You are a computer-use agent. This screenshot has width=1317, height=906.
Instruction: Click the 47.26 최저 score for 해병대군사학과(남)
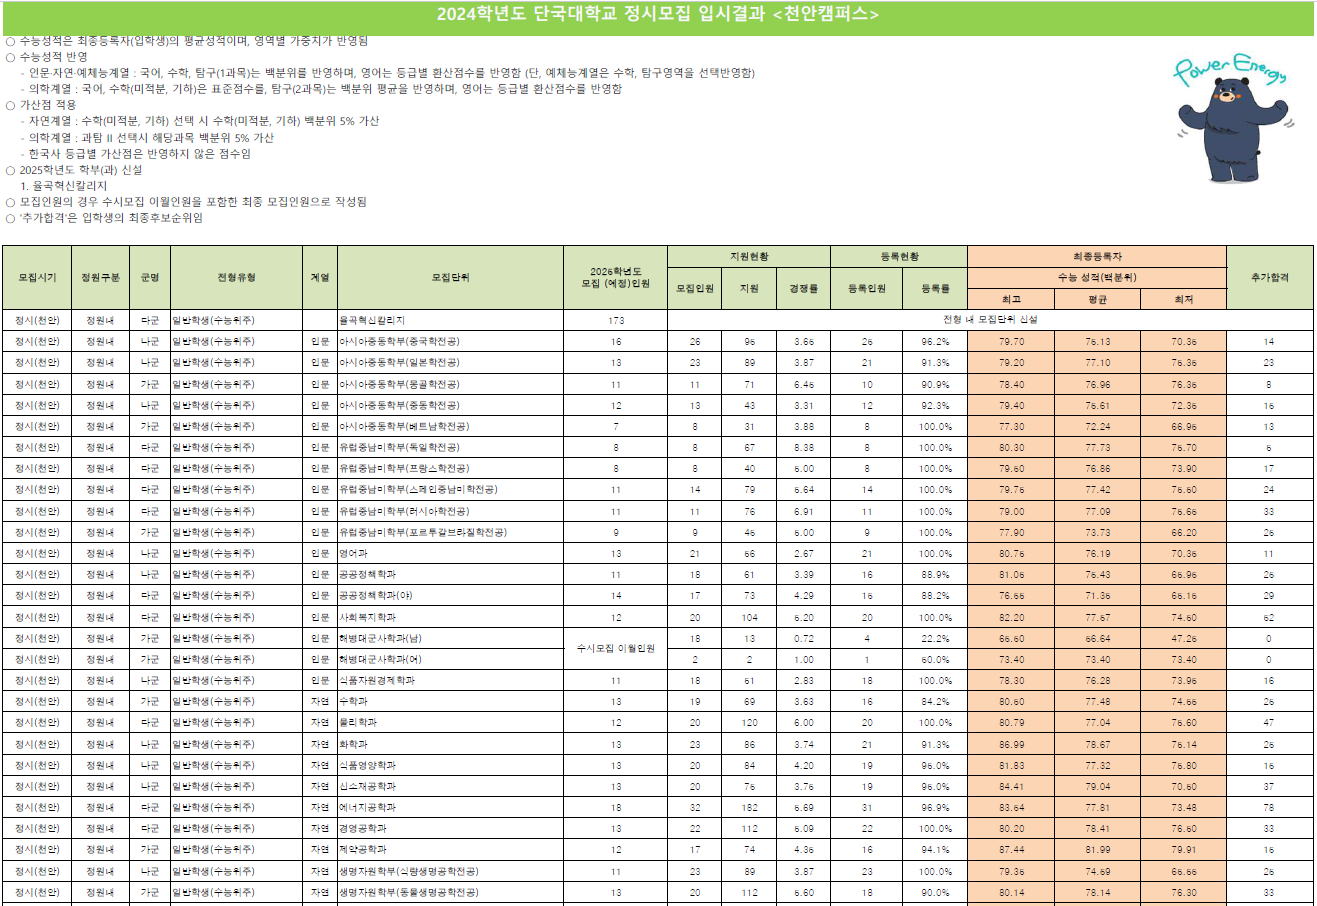(1183, 638)
